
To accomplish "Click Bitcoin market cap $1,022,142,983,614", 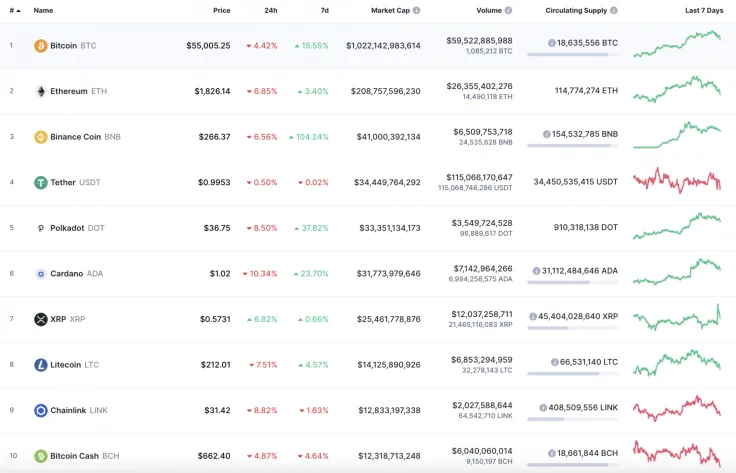I will (383, 46).
